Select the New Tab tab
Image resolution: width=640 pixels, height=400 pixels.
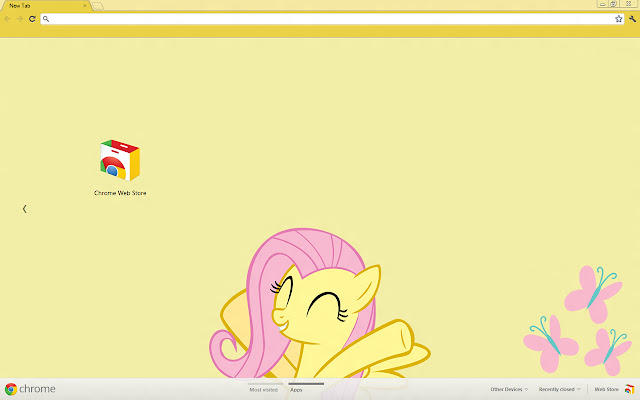click(45, 6)
